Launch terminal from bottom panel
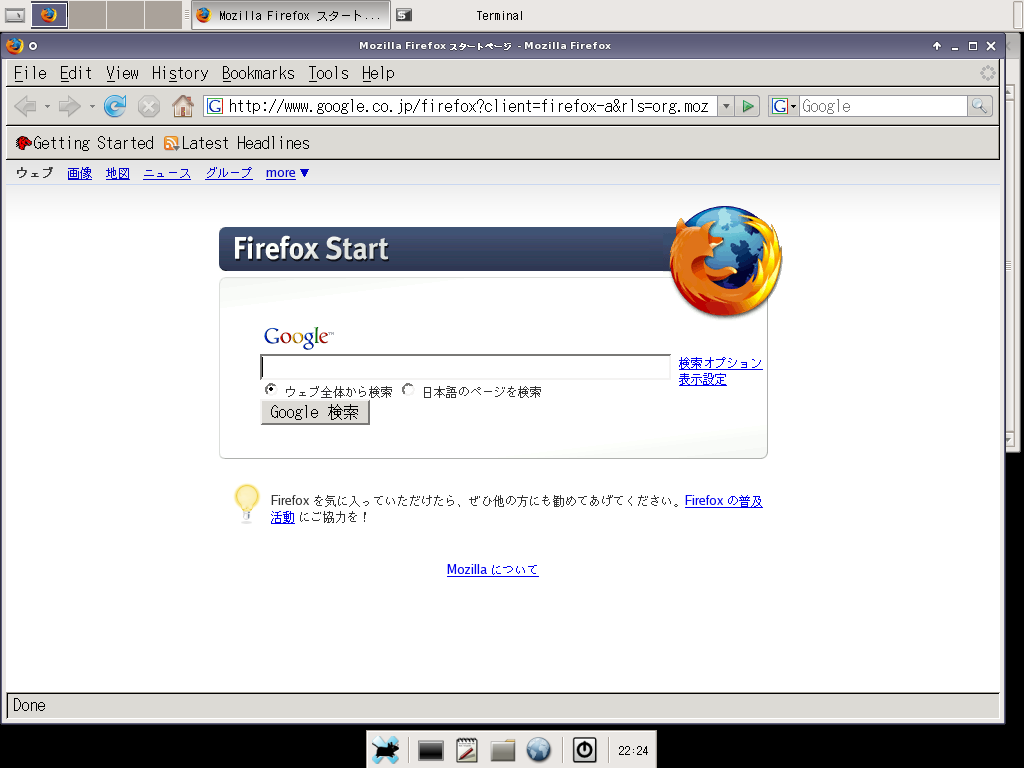 click(430, 750)
